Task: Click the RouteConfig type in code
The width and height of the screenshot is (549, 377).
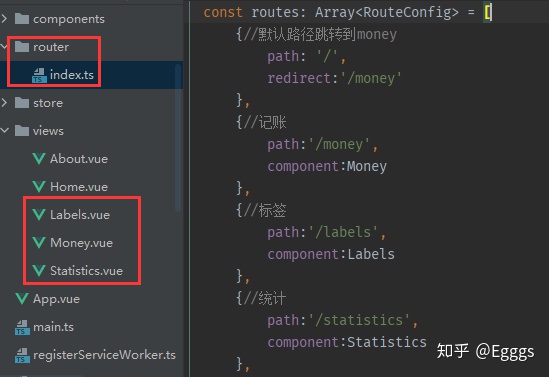Action: (x=407, y=12)
